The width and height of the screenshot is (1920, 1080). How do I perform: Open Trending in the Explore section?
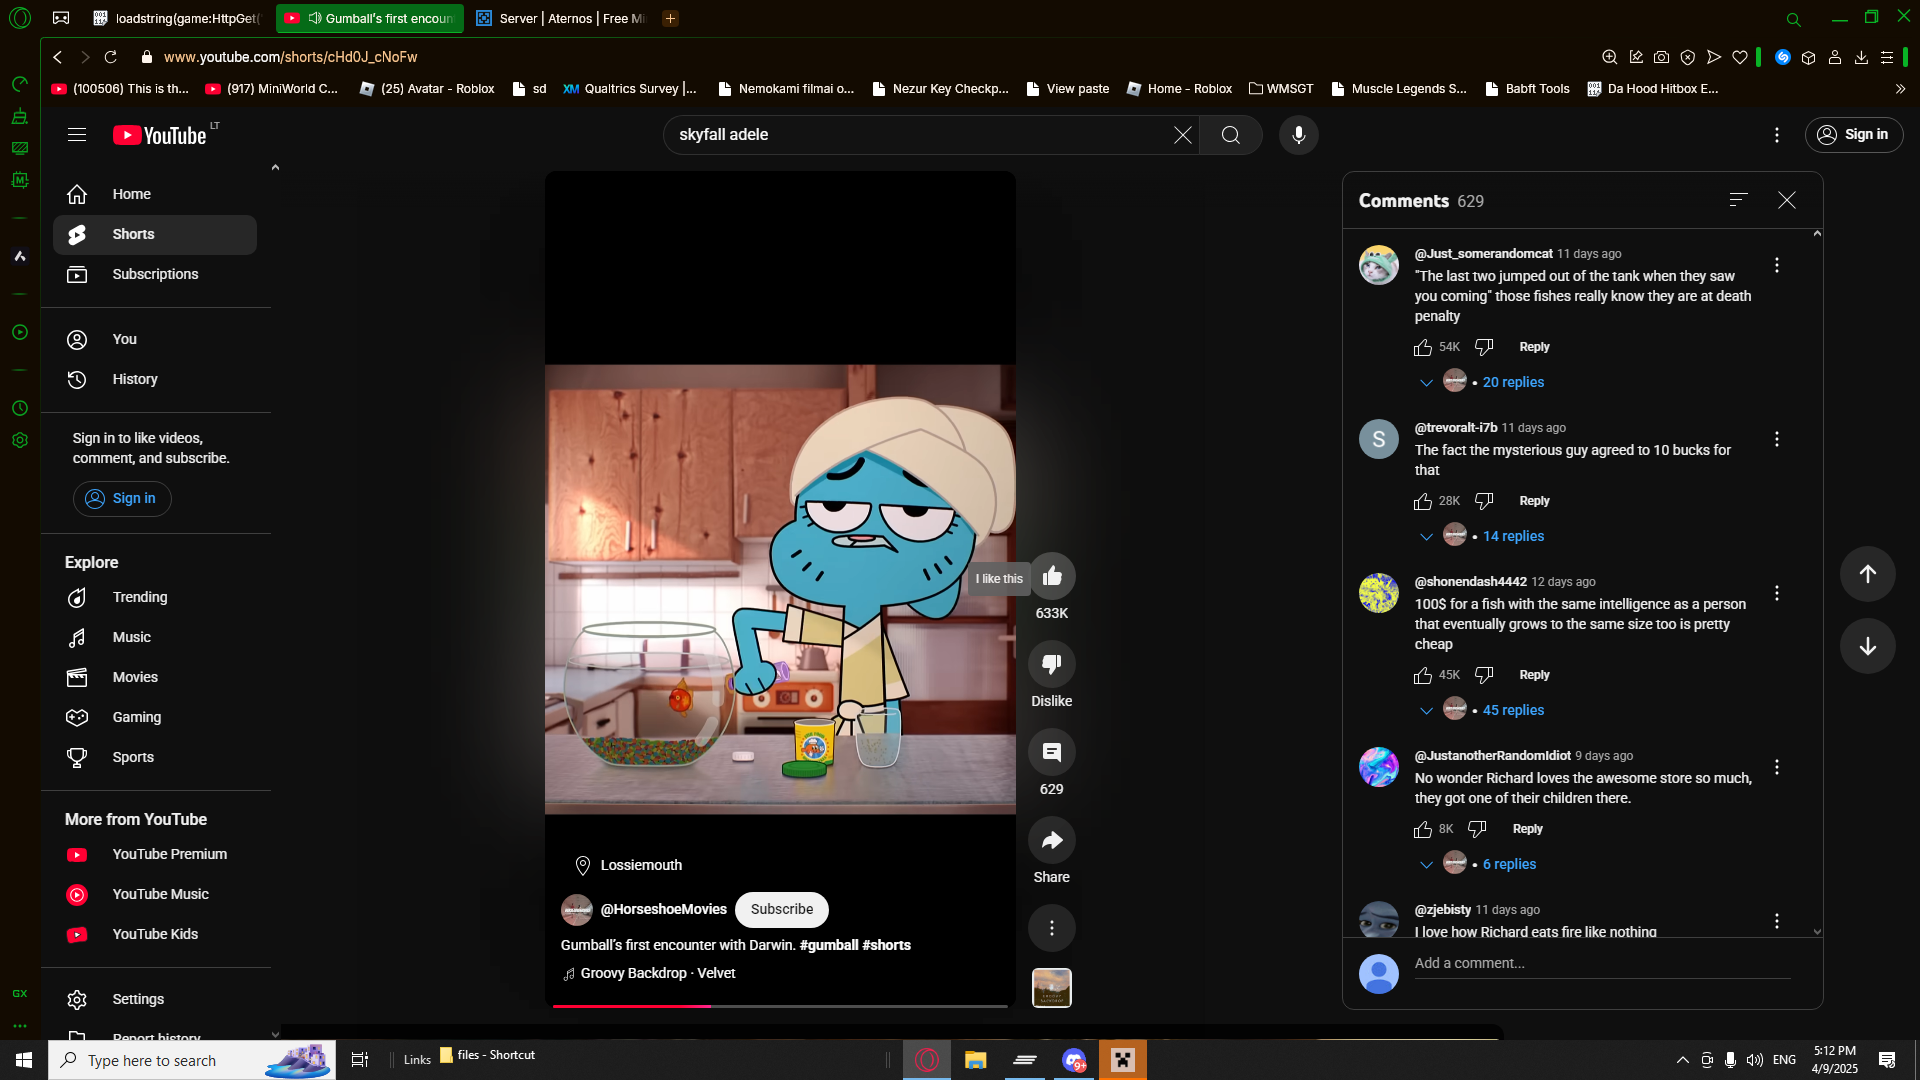pyautogui.click(x=155, y=597)
